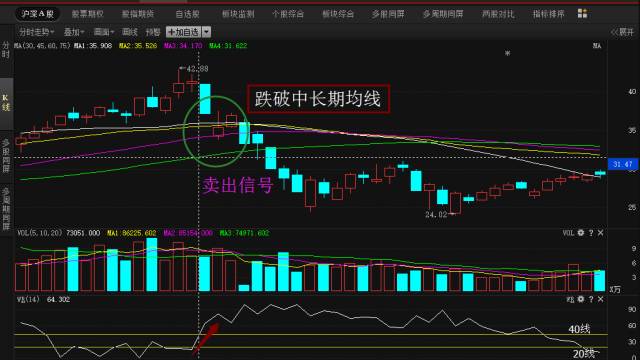Click the 预警 alert button
The image size is (640, 360).
[153, 32]
